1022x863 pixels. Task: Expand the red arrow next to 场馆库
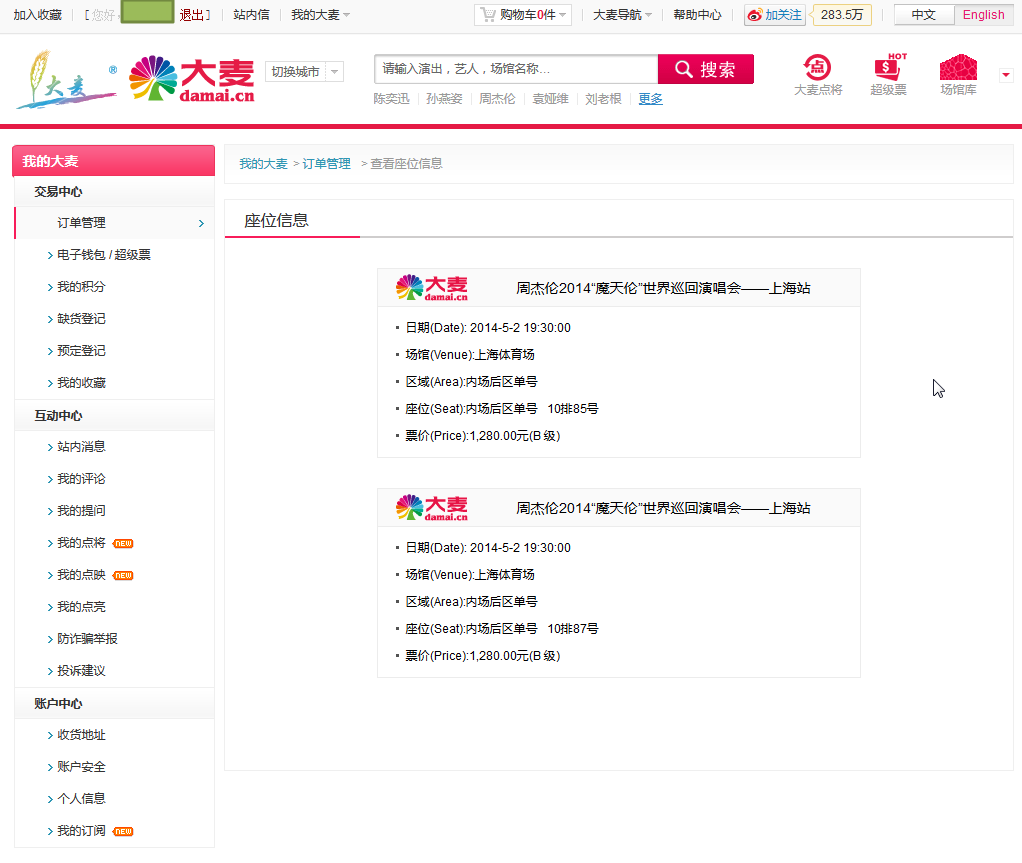coord(1006,74)
